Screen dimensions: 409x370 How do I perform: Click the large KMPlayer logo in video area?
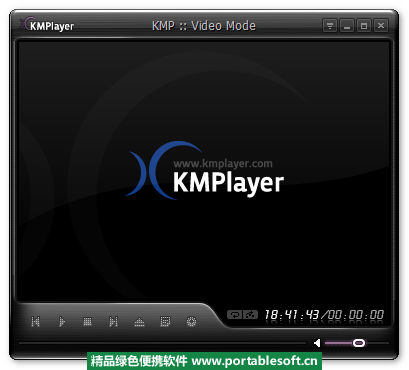click(205, 171)
